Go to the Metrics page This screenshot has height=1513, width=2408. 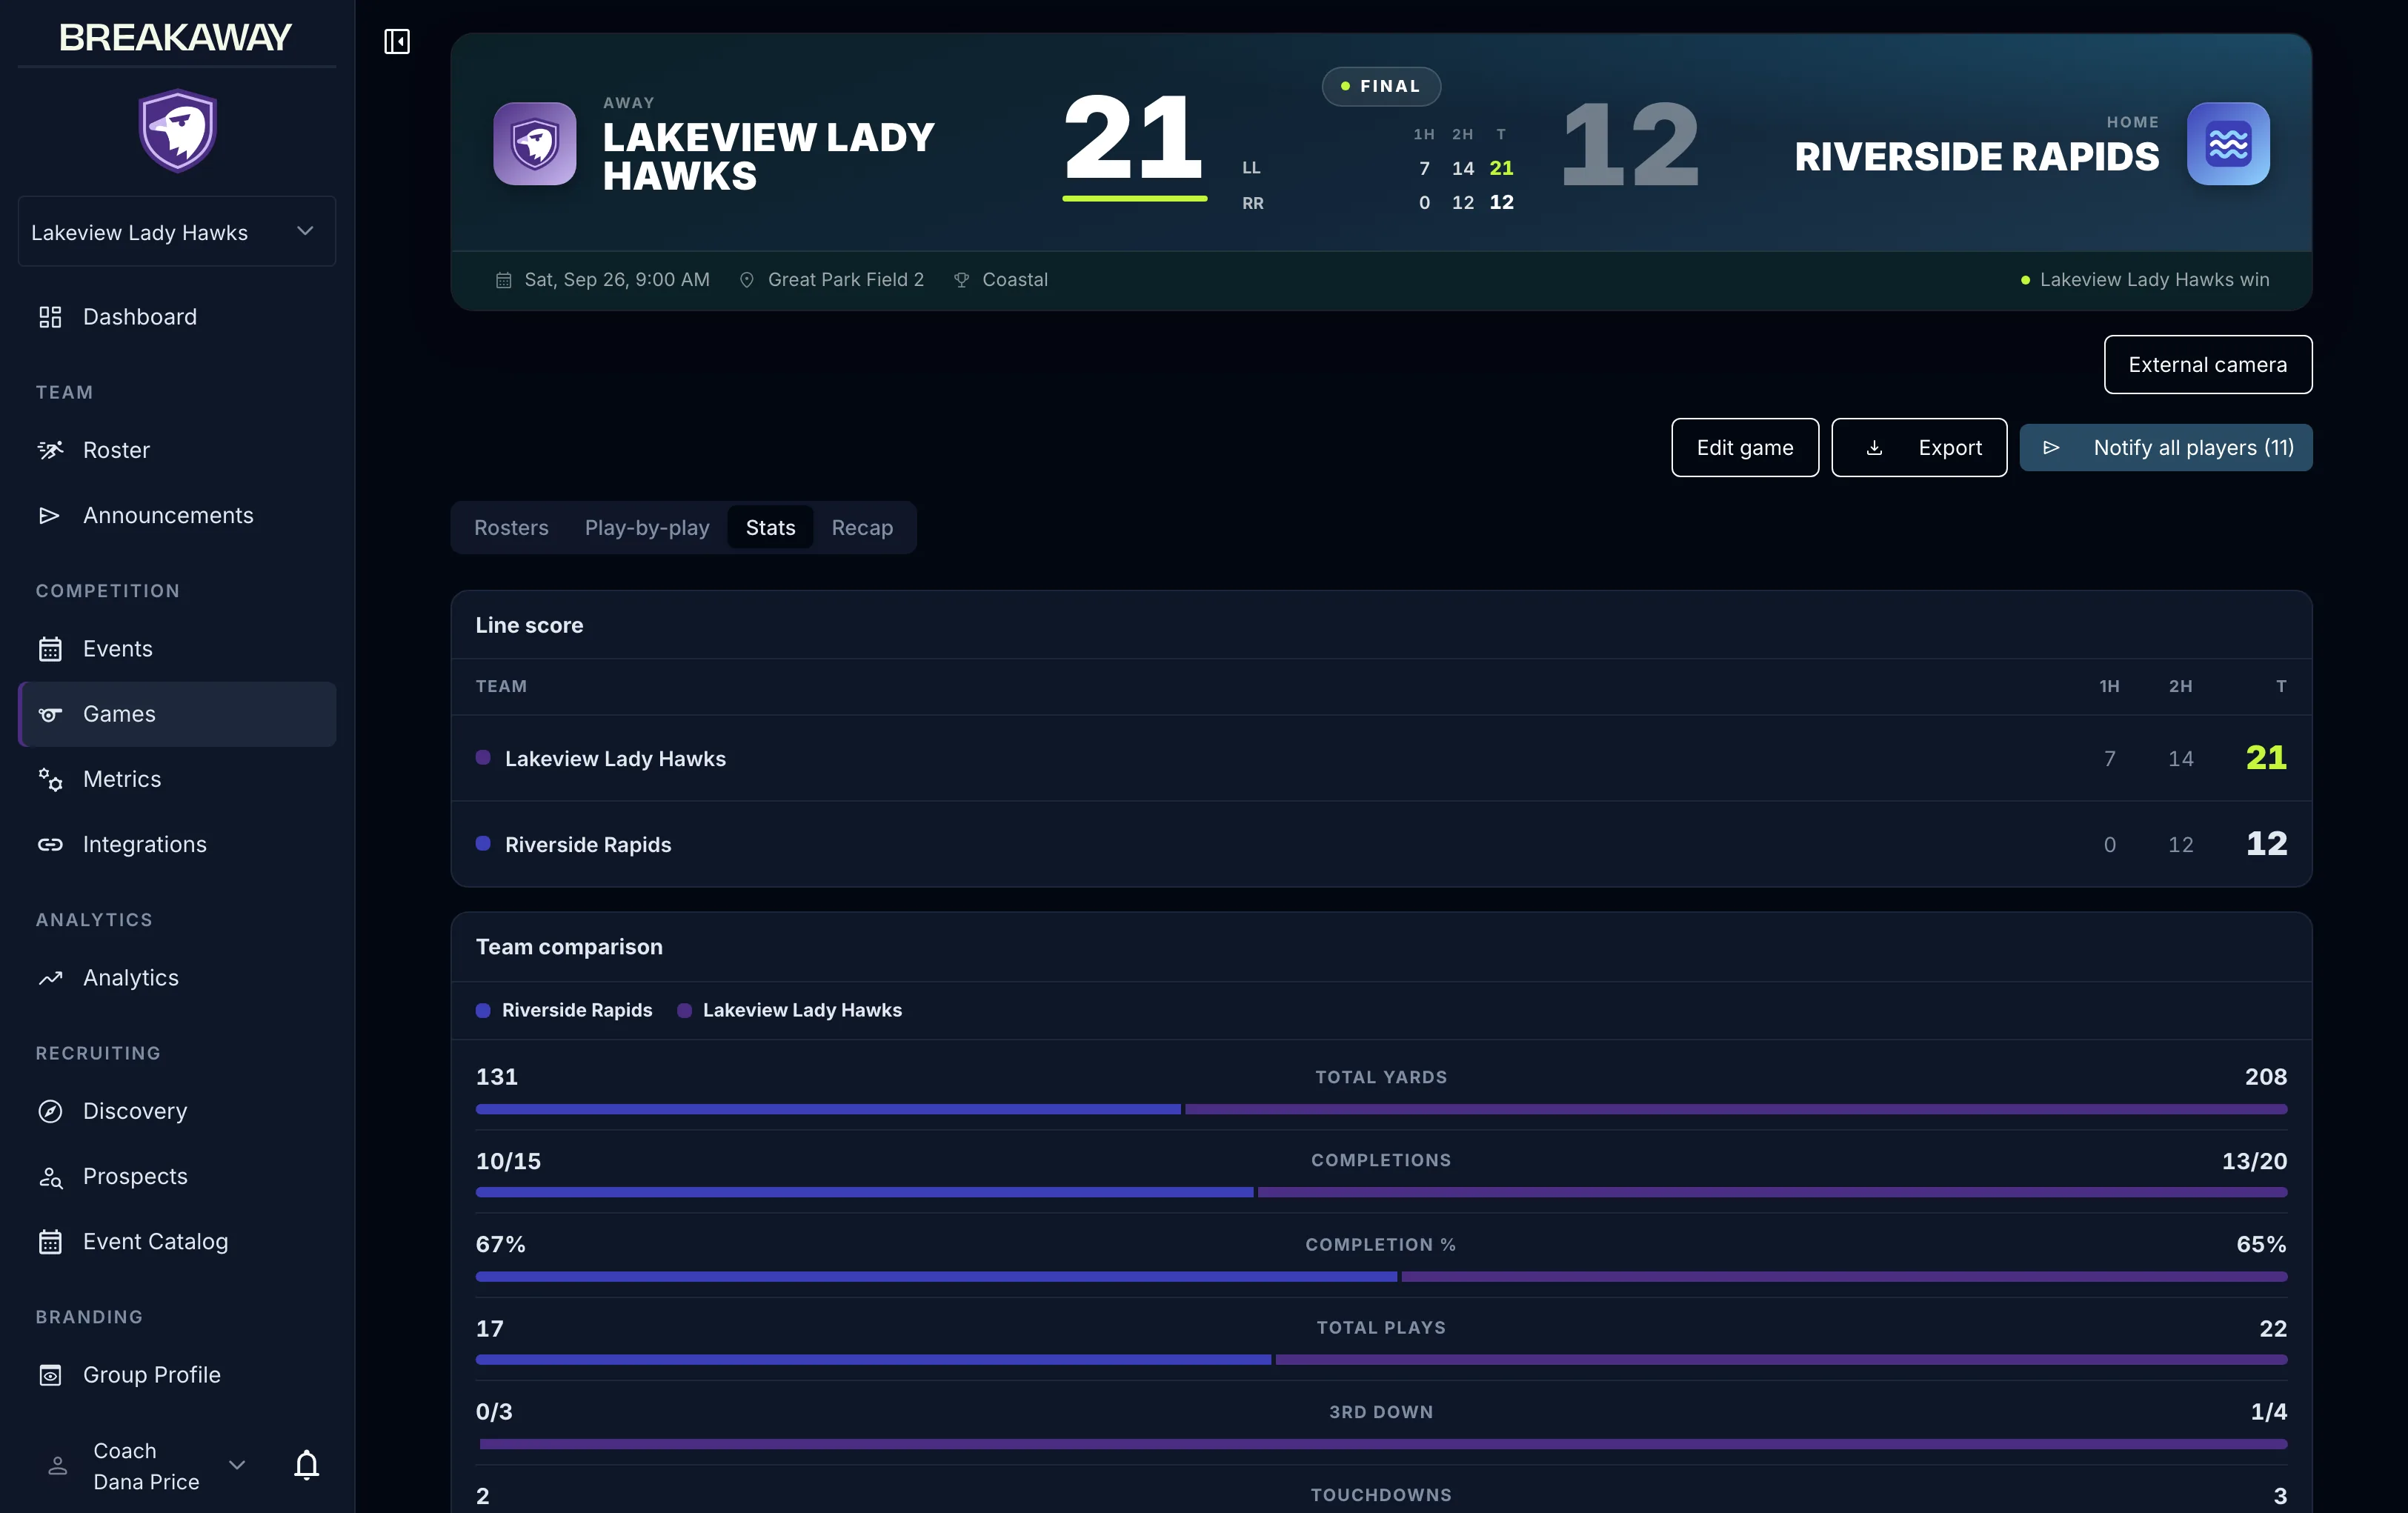(177, 779)
